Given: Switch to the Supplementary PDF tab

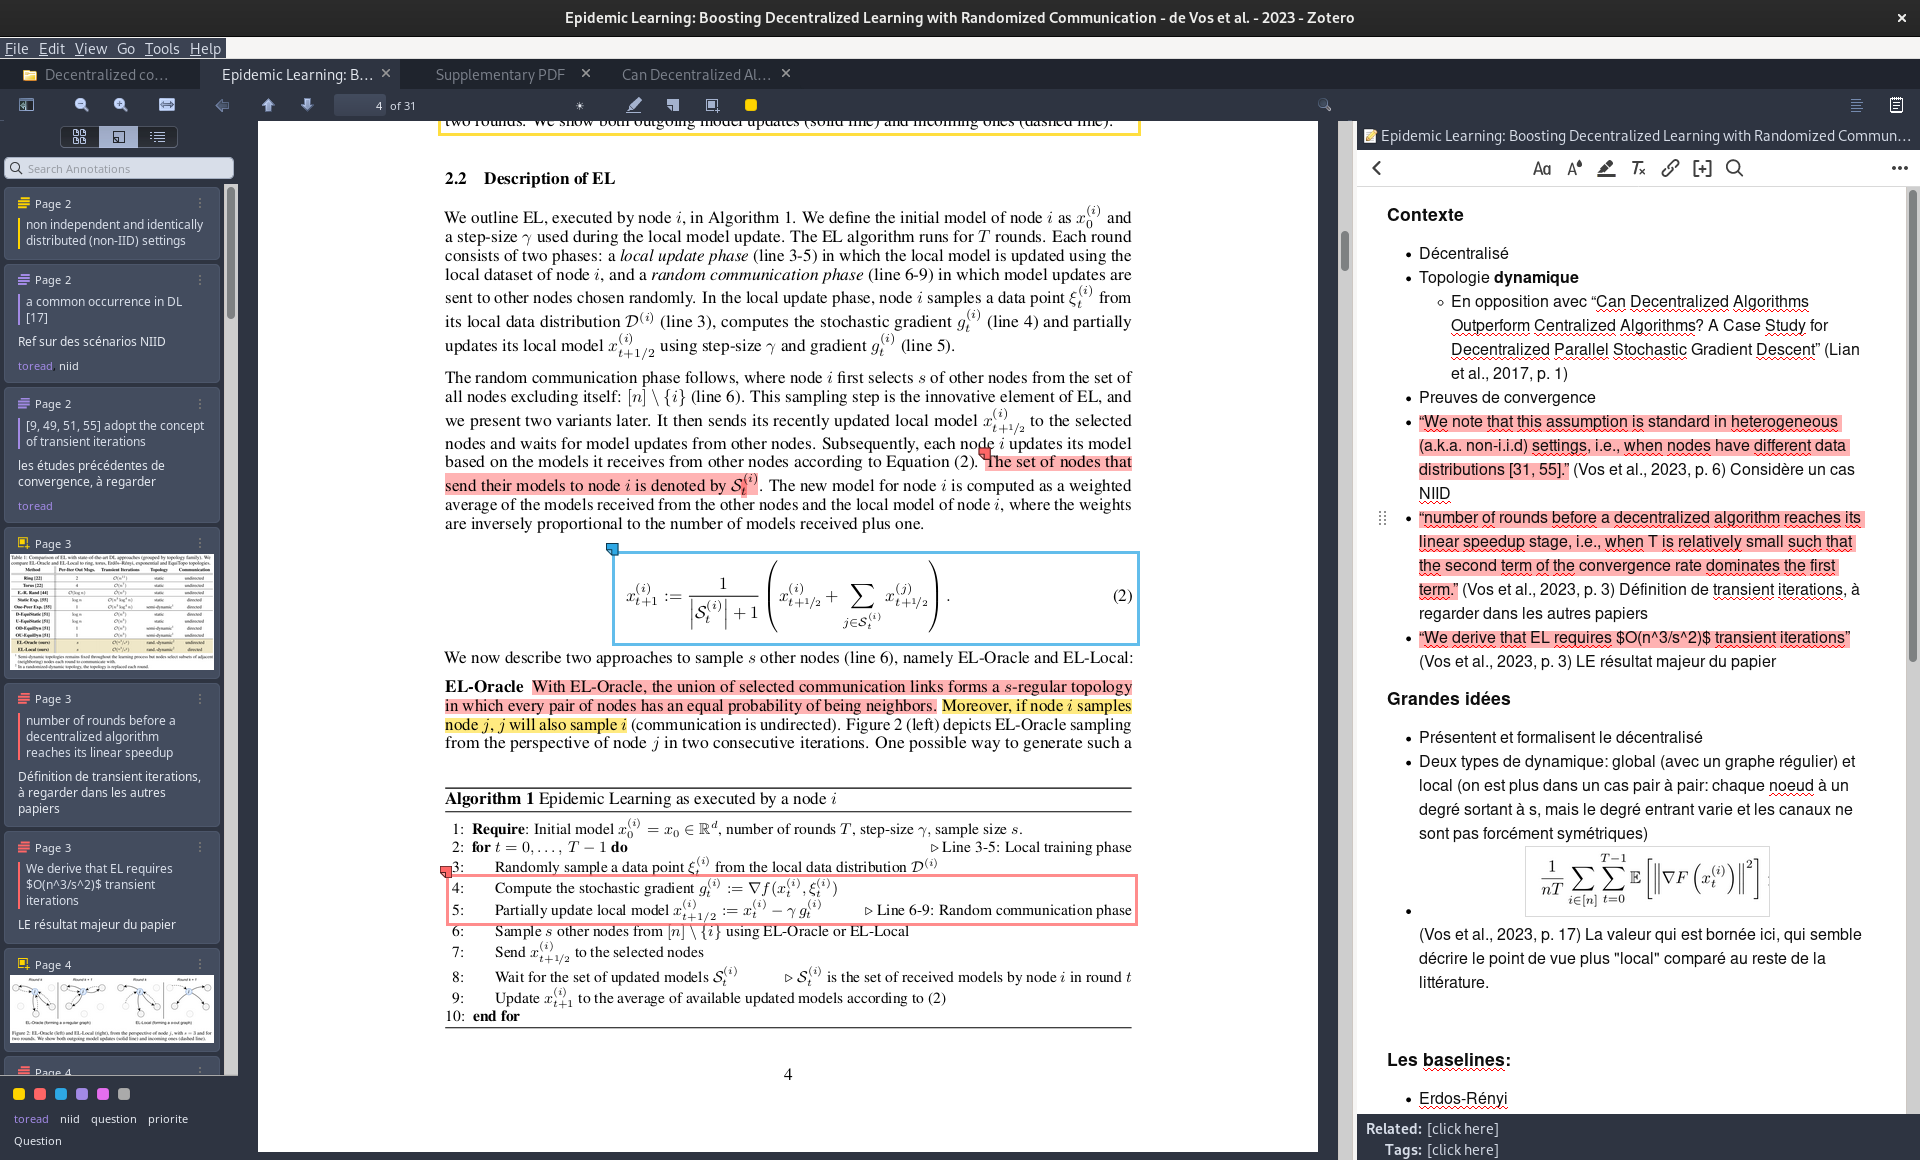Looking at the screenshot, I should pos(500,75).
